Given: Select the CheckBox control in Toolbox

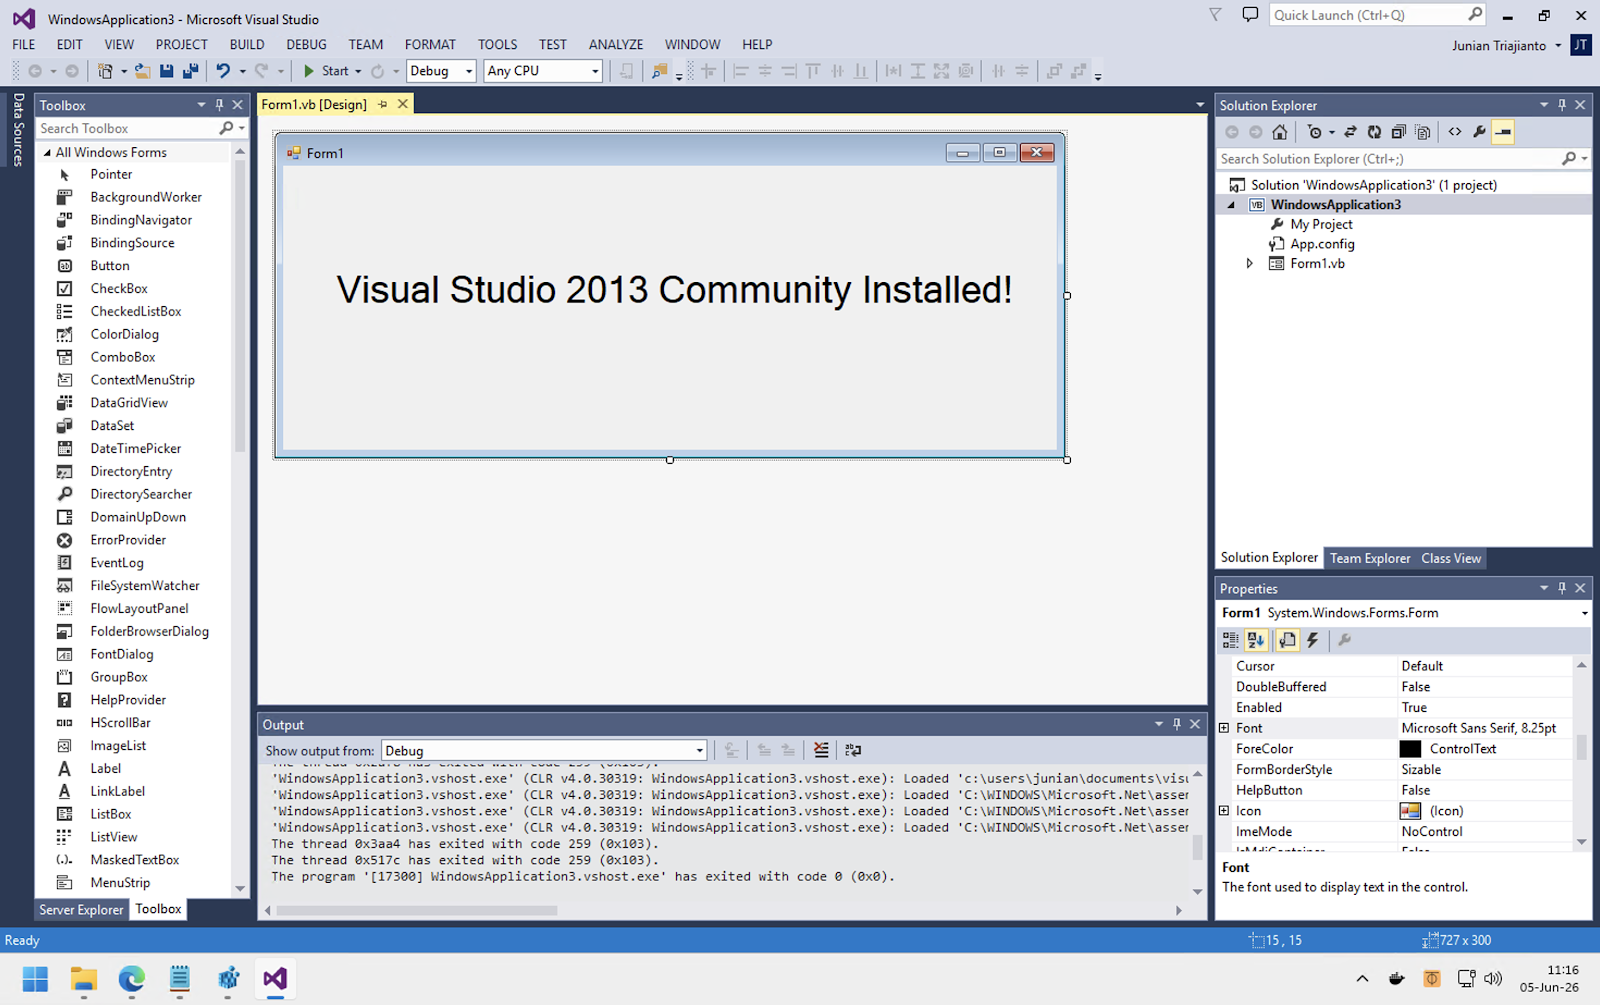Looking at the screenshot, I should pos(119,289).
